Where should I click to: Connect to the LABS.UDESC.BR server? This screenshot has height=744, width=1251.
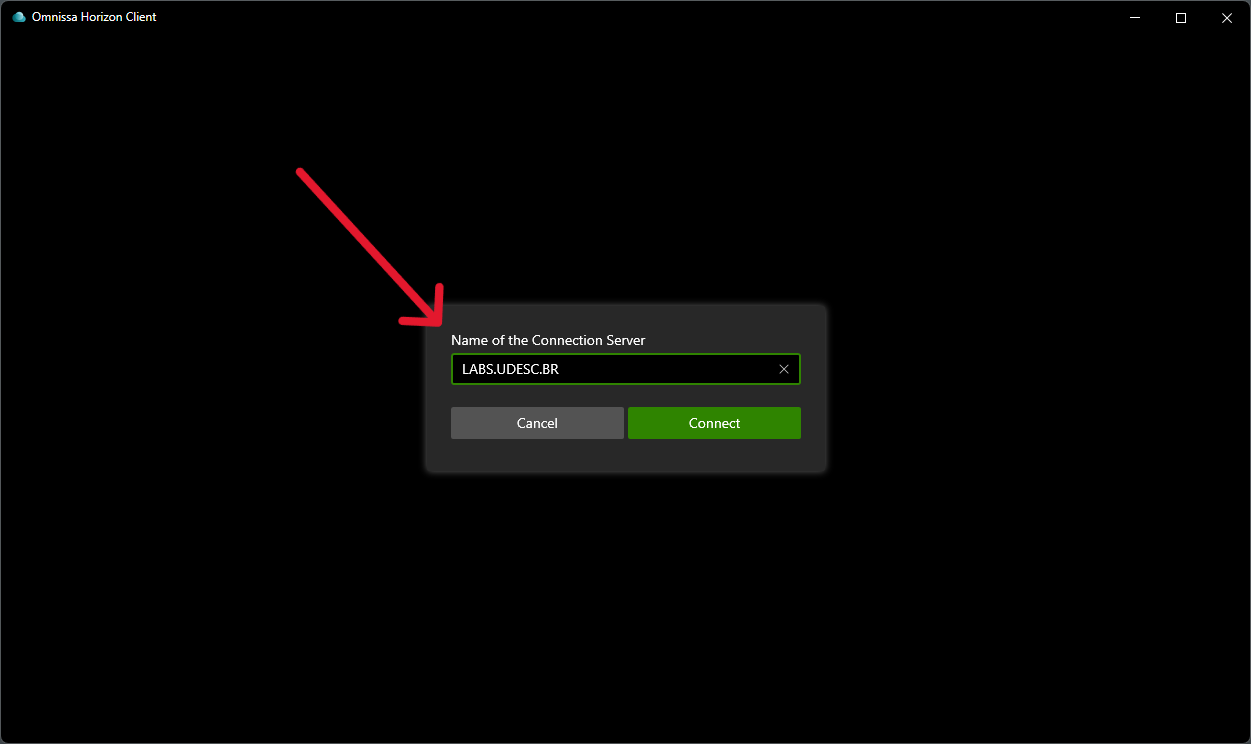point(714,423)
